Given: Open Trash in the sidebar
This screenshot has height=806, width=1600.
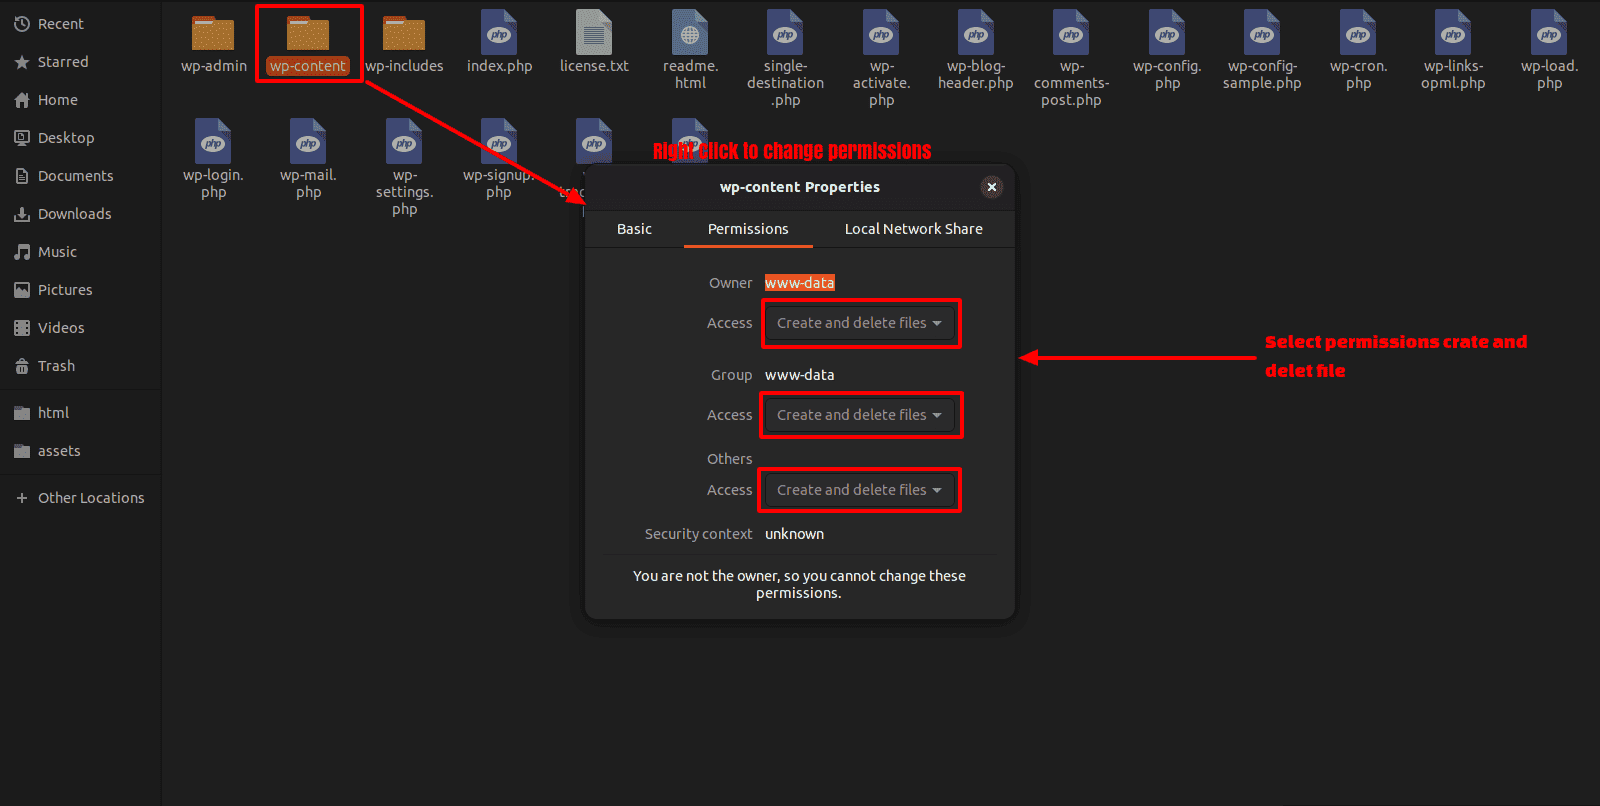Looking at the screenshot, I should [x=80, y=366].
